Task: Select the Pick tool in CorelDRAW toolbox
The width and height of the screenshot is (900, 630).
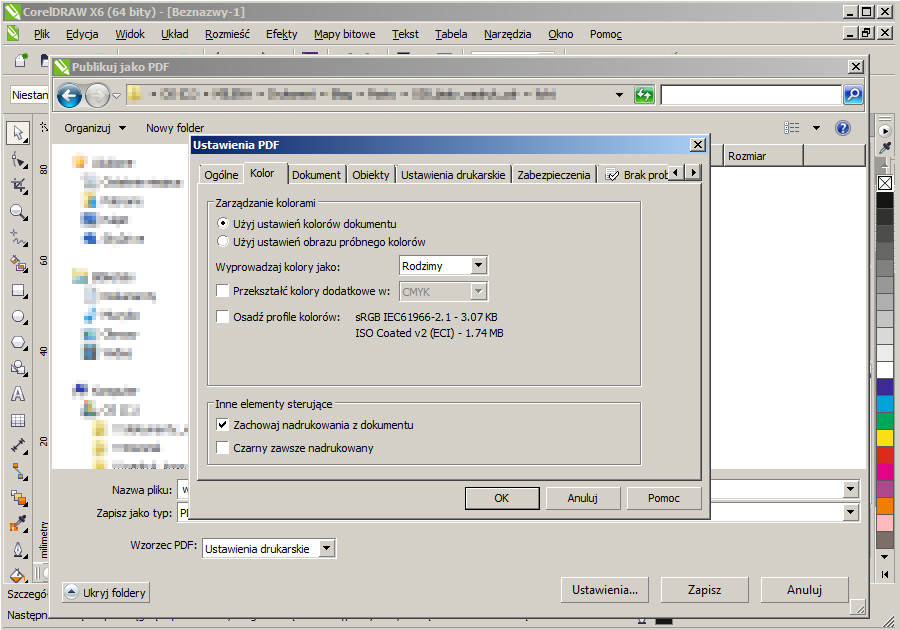Action: [18, 133]
